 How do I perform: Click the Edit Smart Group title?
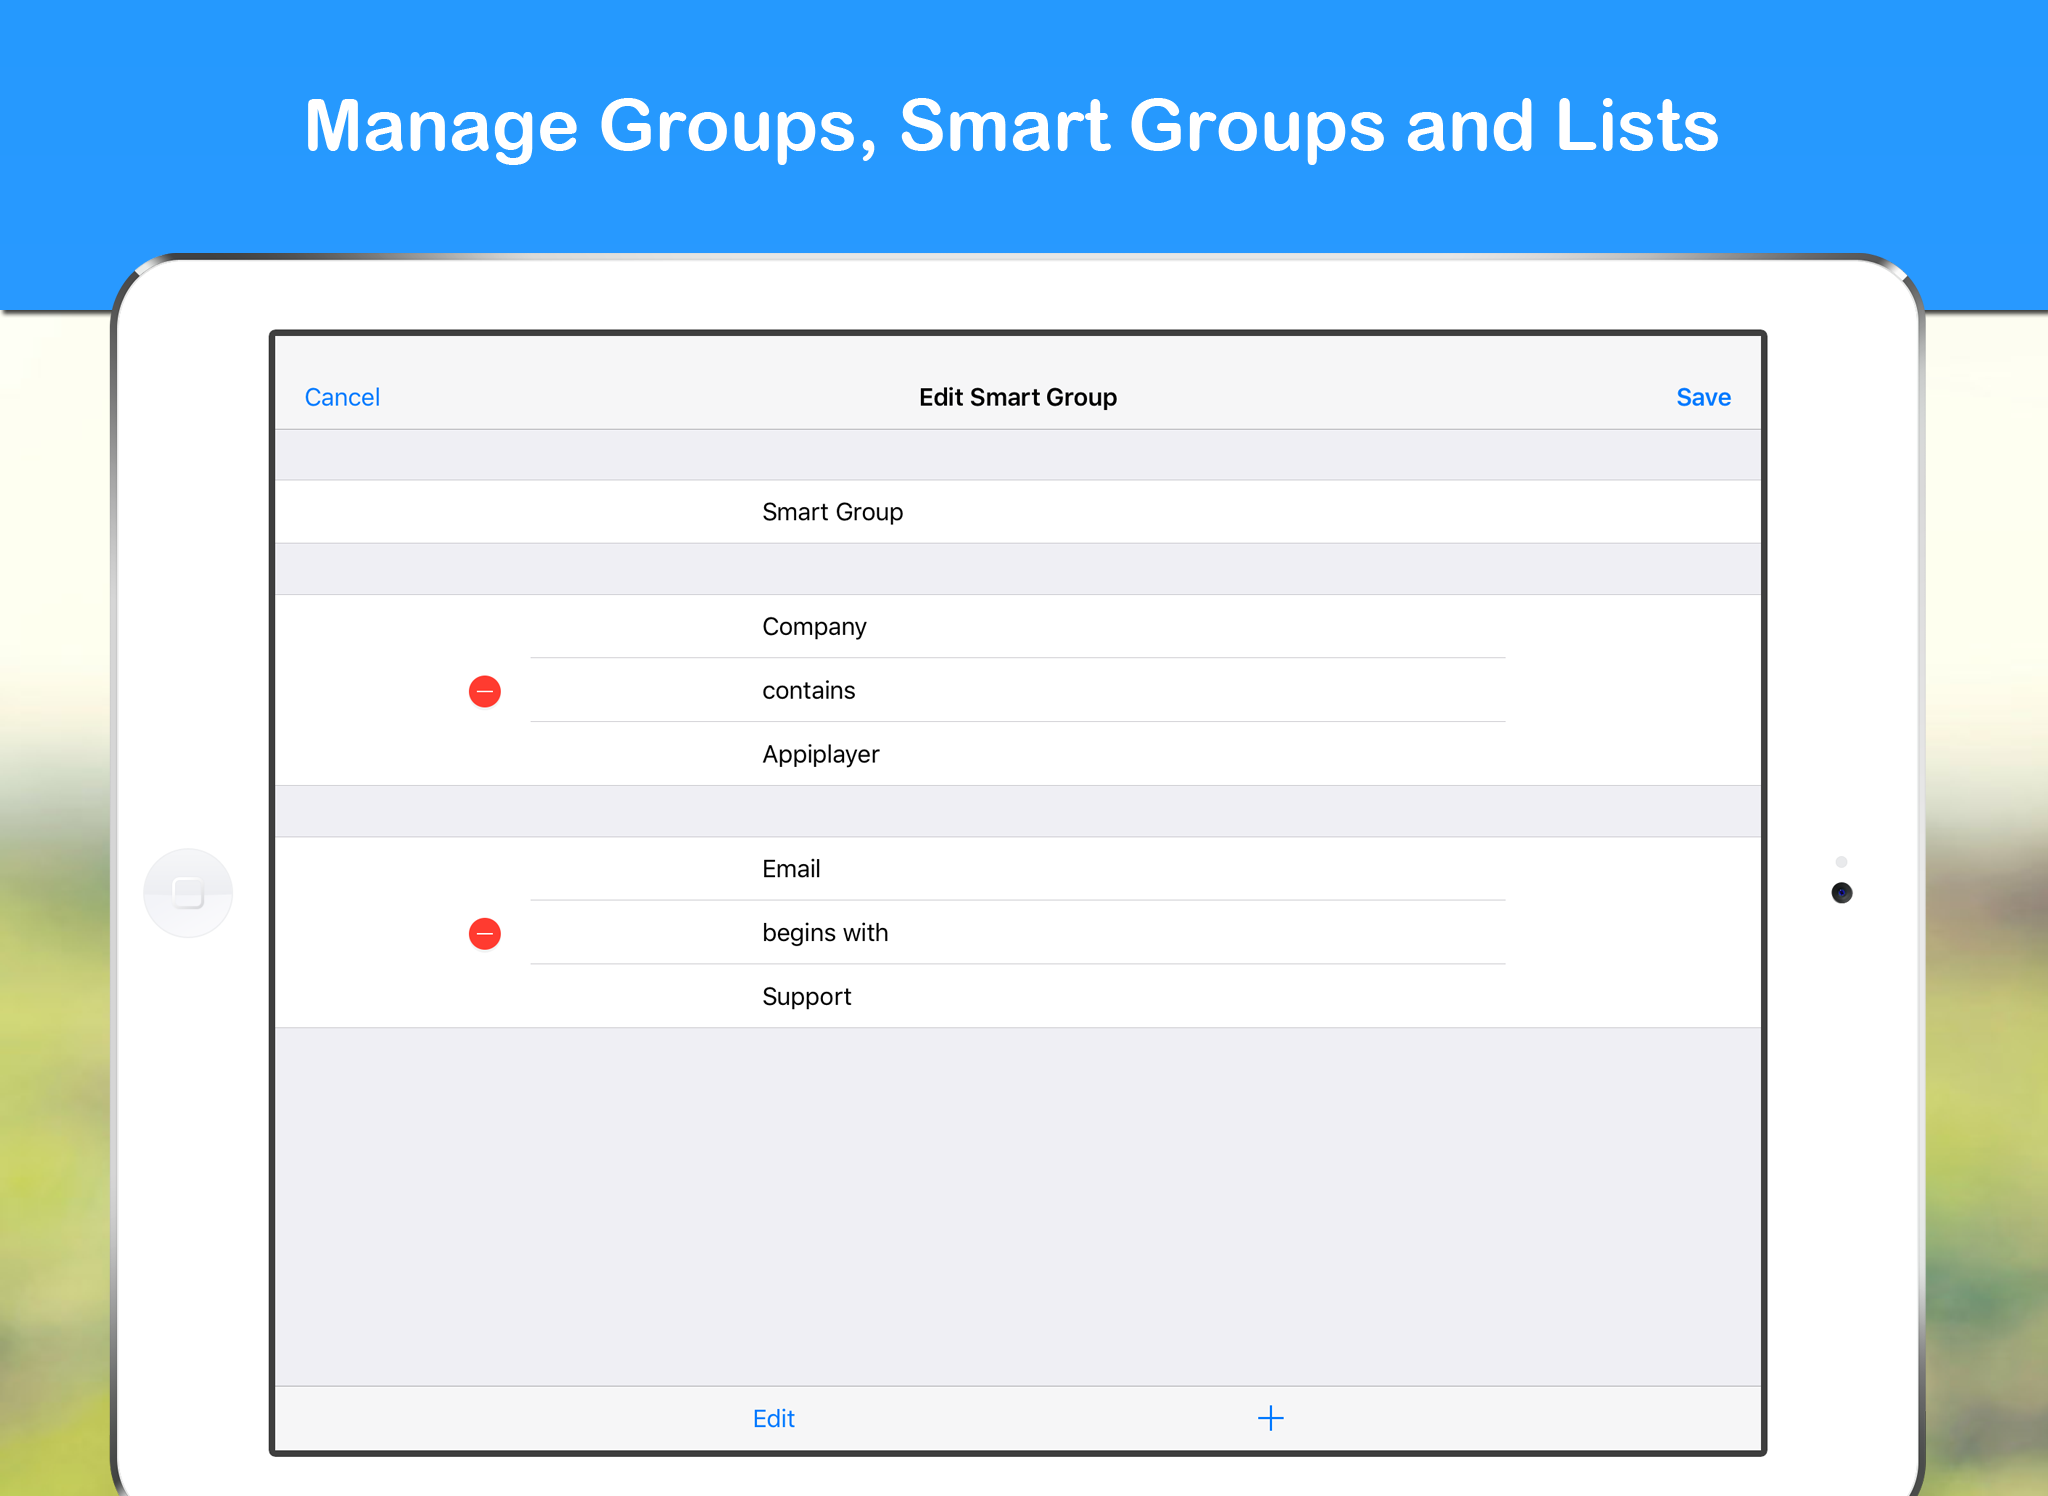coord(1017,397)
